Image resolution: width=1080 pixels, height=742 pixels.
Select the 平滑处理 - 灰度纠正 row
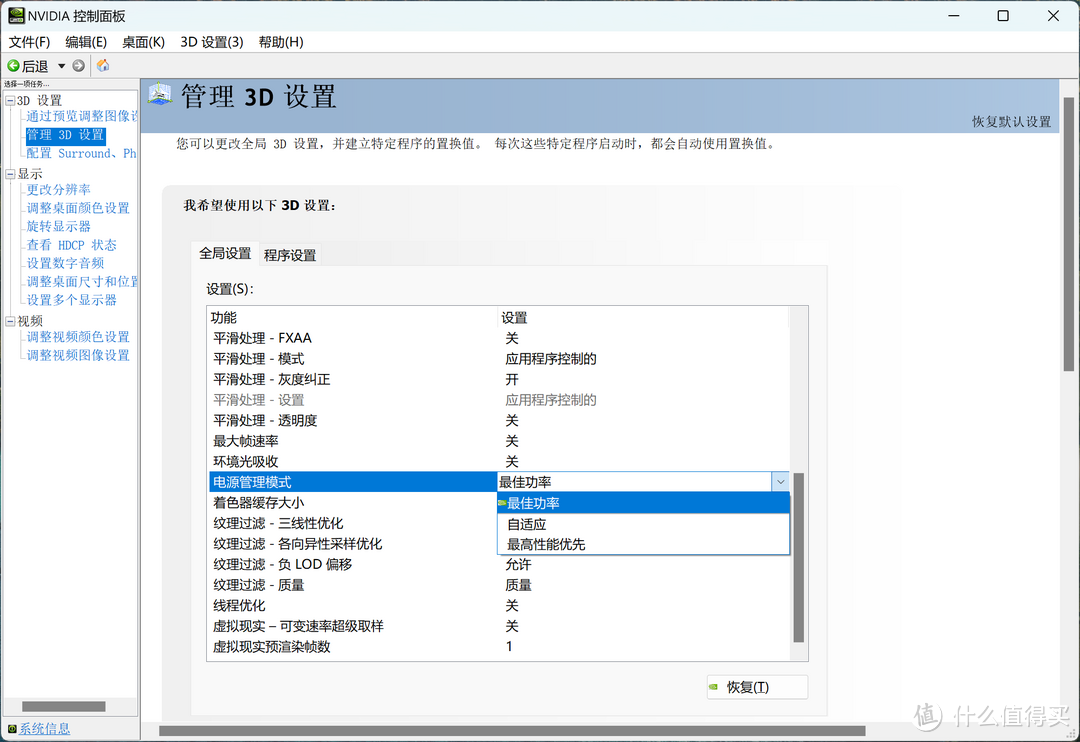coord(498,380)
